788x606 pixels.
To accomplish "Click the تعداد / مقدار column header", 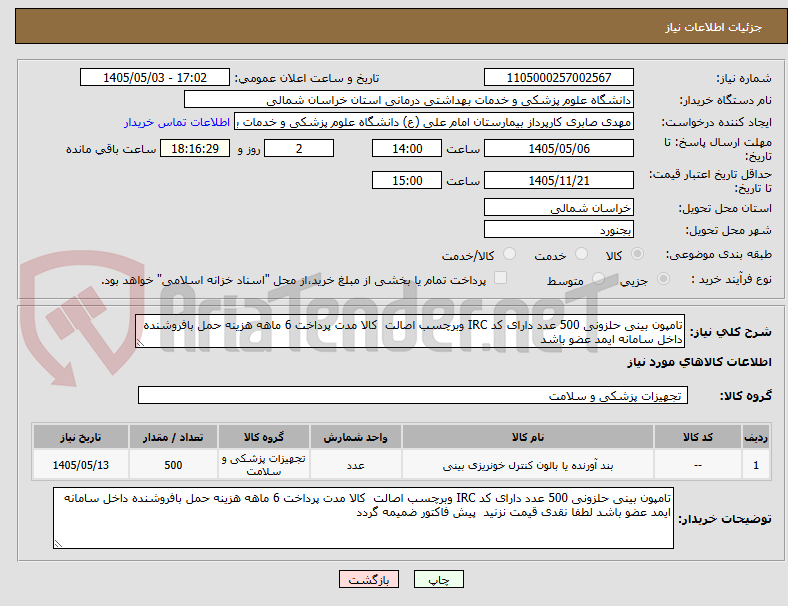I will point(173,437).
